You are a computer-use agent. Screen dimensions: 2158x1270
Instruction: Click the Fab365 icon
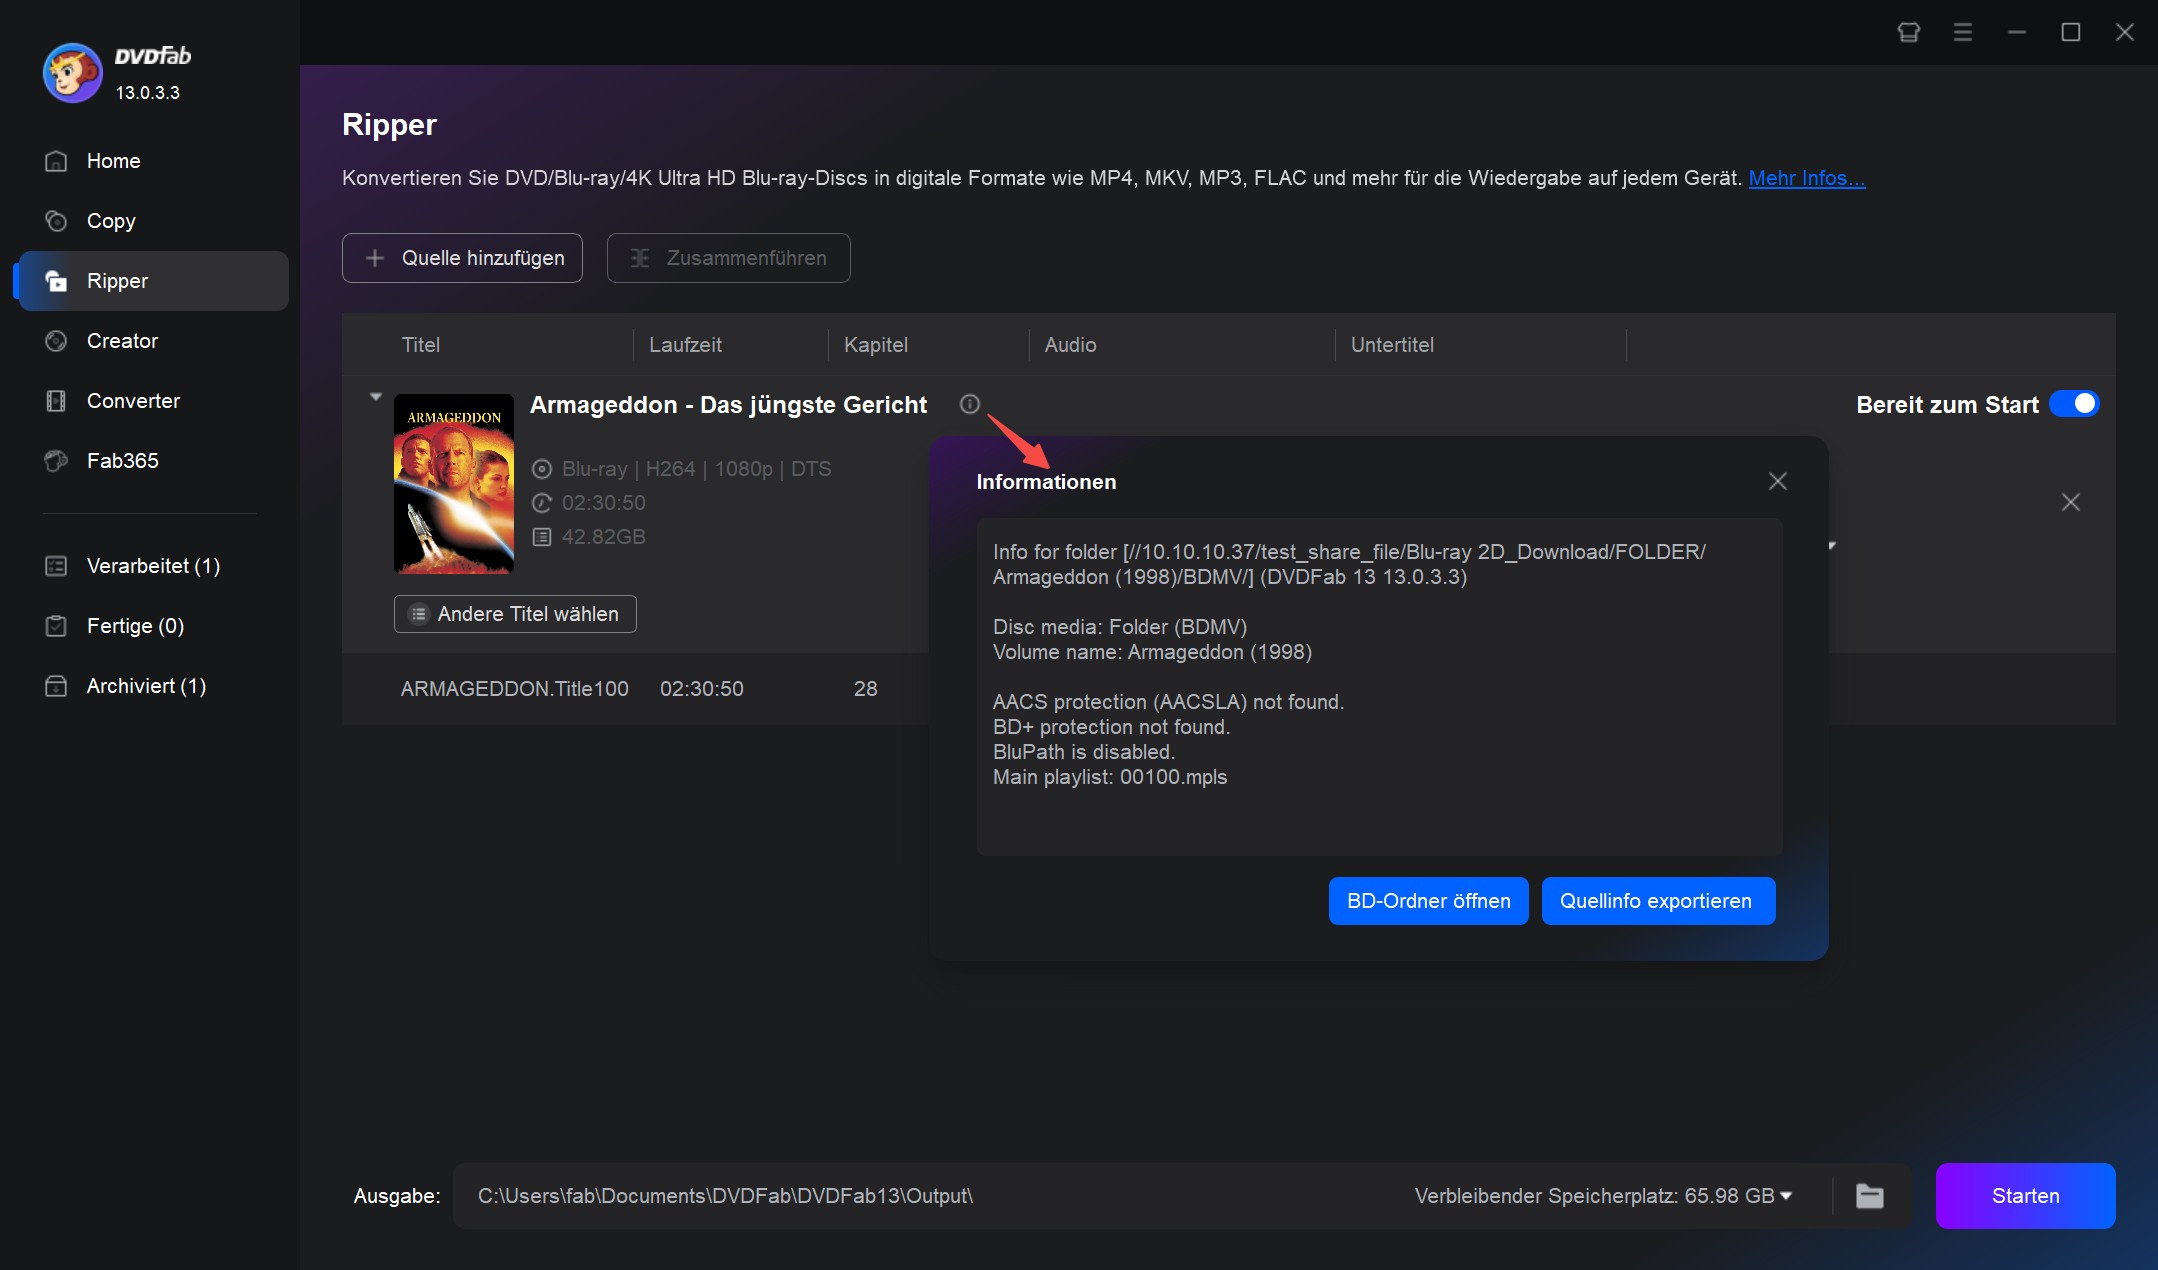tap(56, 461)
